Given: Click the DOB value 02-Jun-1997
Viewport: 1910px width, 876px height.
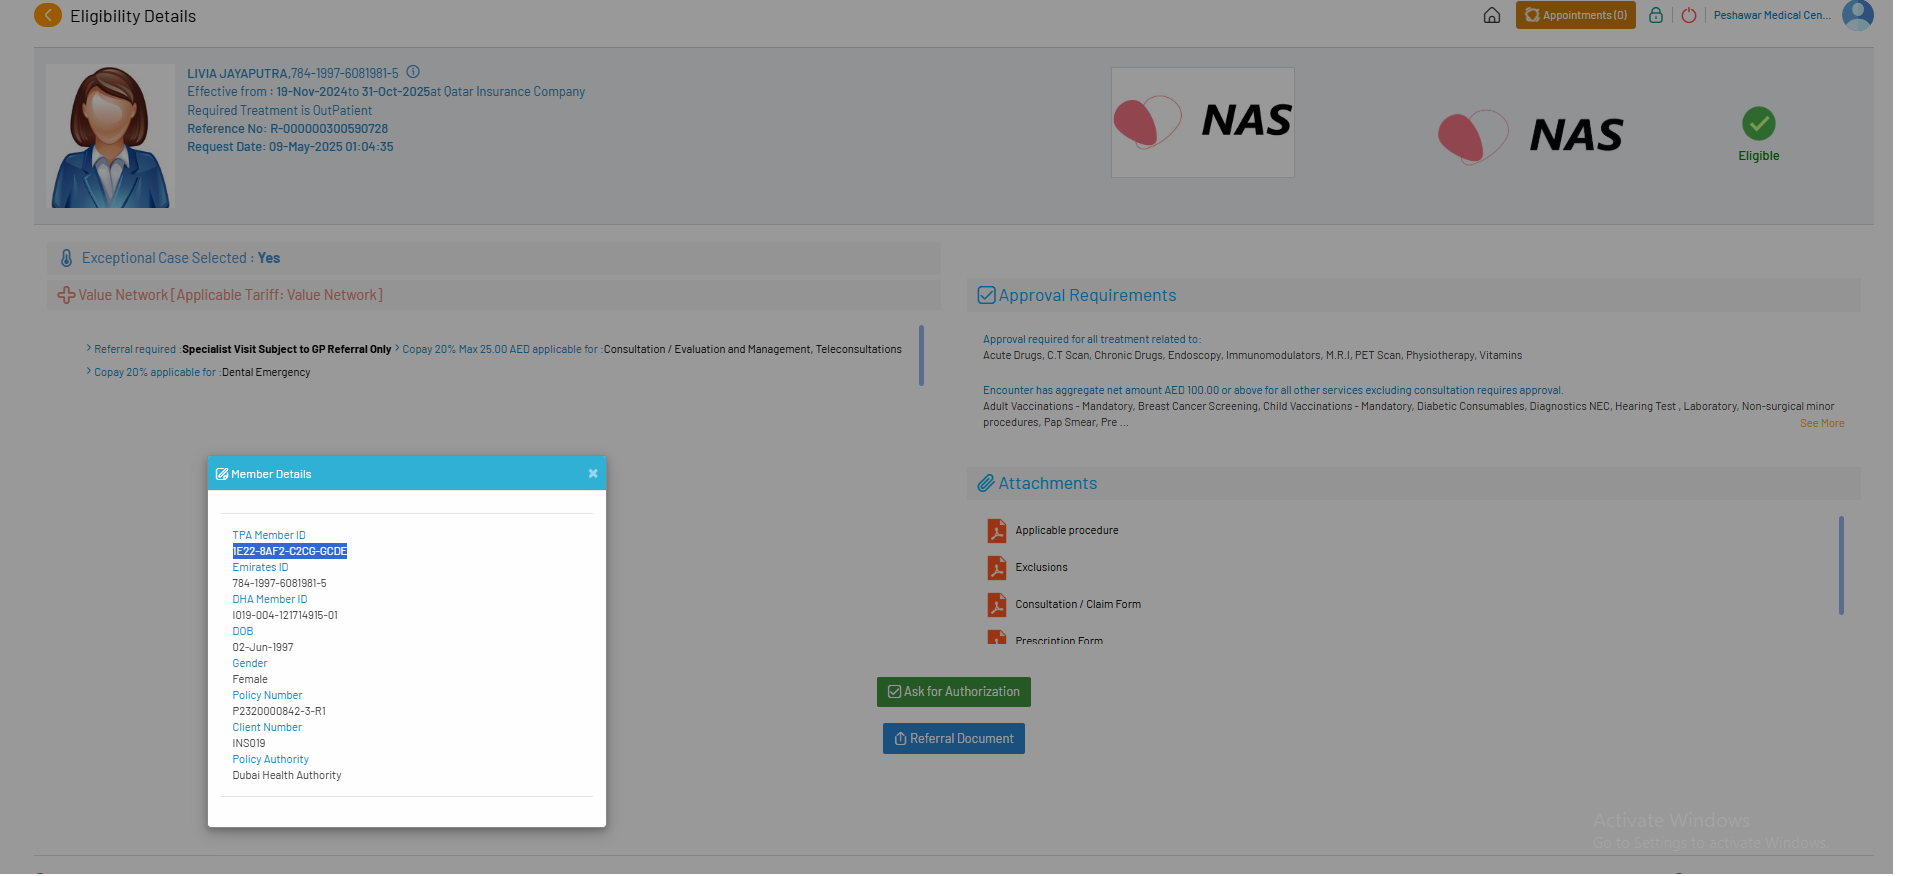Looking at the screenshot, I should pyautogui.click(x=263, y=648).
